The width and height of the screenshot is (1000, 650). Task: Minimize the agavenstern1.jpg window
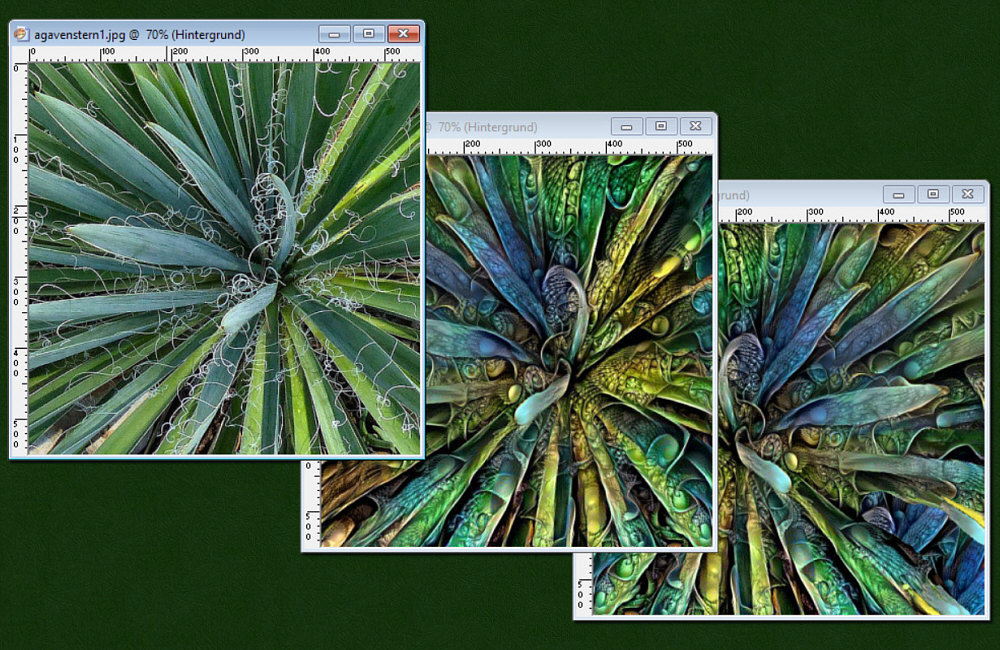[333, 34]
